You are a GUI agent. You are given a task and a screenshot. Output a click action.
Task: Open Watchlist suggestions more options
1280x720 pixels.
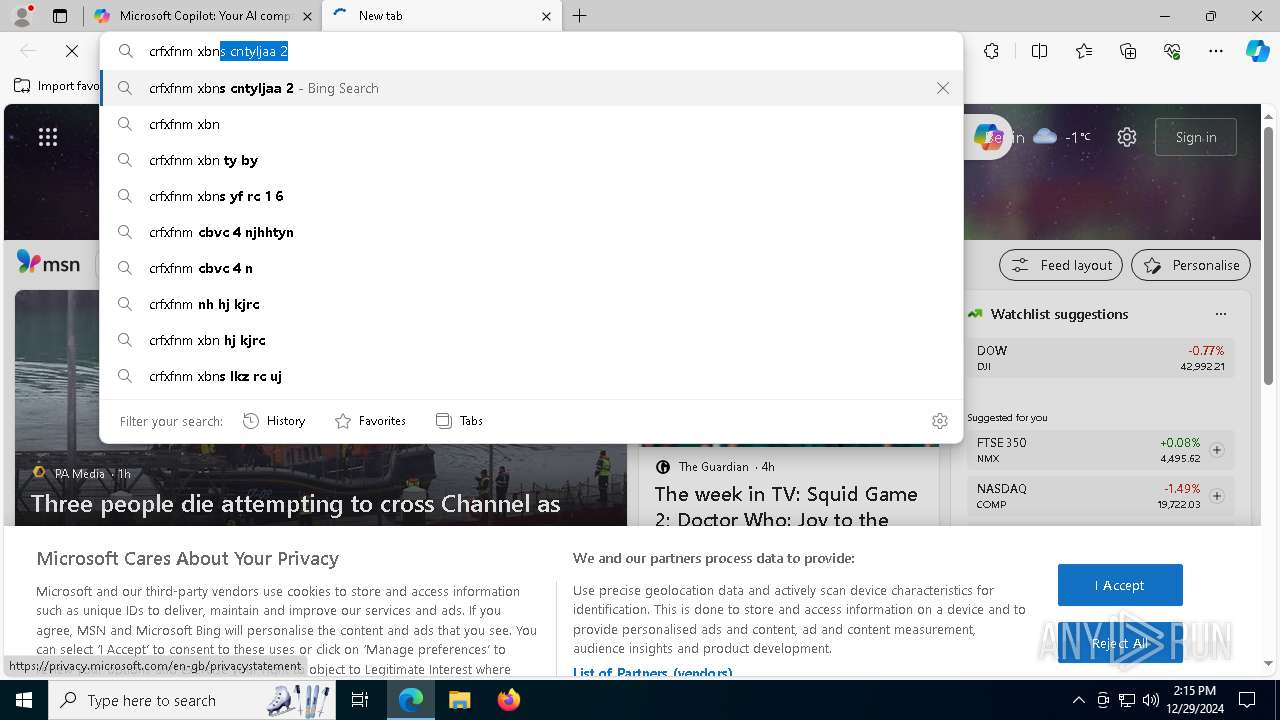[x=1221, y=314]
